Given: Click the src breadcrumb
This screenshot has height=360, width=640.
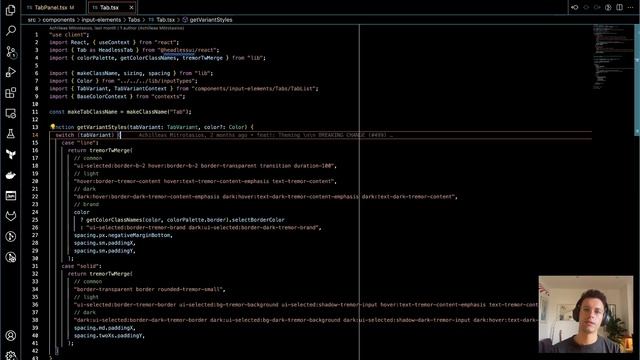Looking at the screenshot, I should click(31, 20).
